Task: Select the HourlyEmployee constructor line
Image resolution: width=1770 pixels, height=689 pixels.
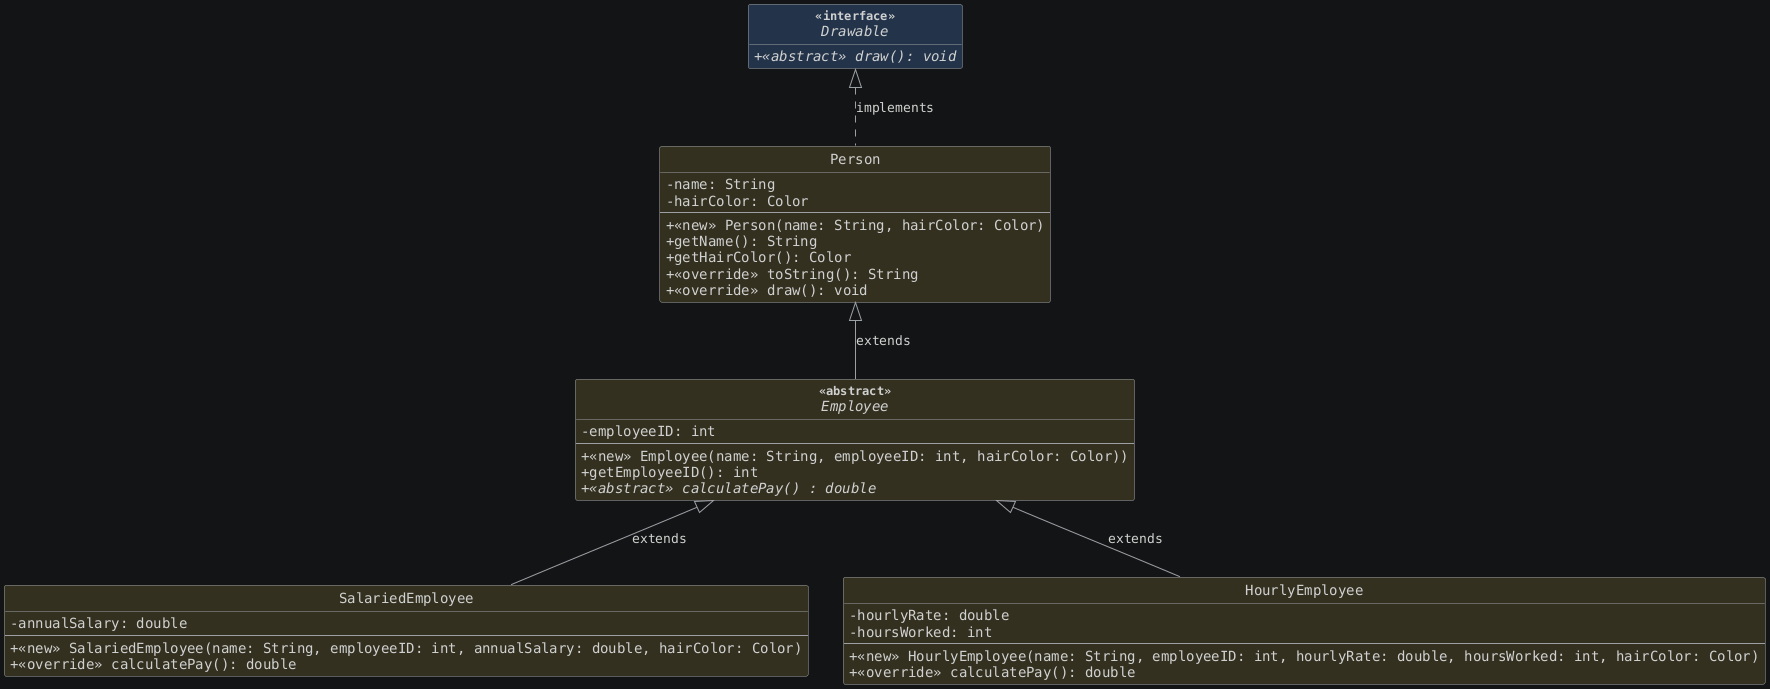Action: click(x=1304, y=656)
